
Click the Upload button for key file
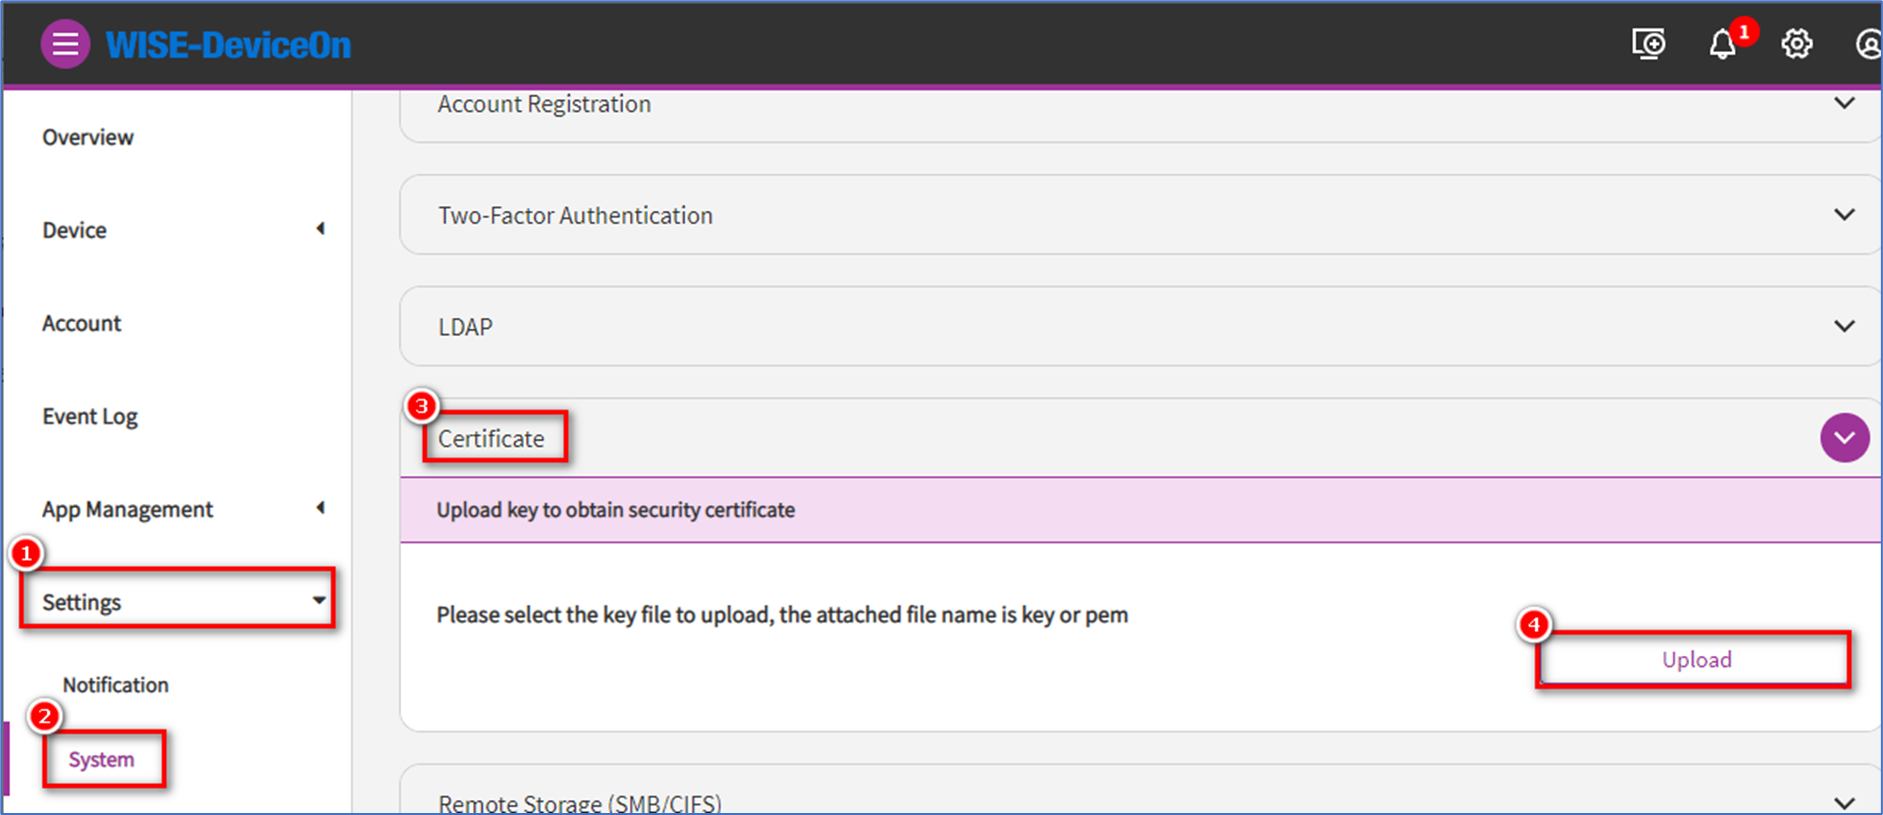(x=1696, y=660)
